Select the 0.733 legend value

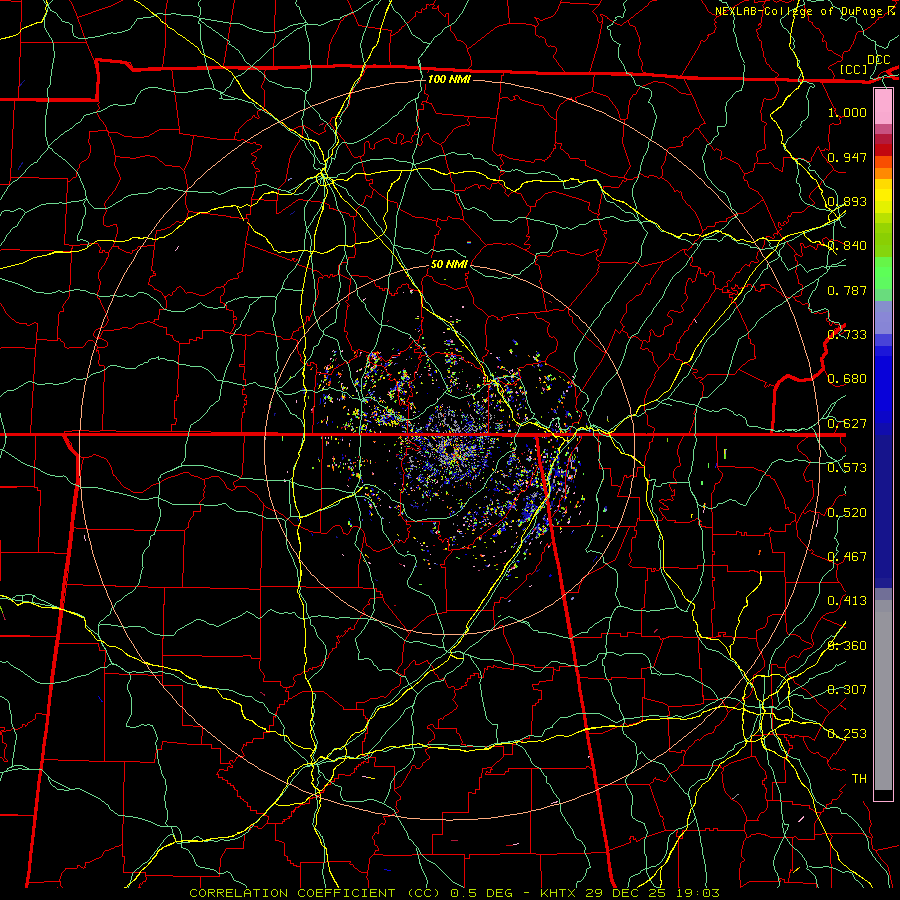[x=847, y=335]
